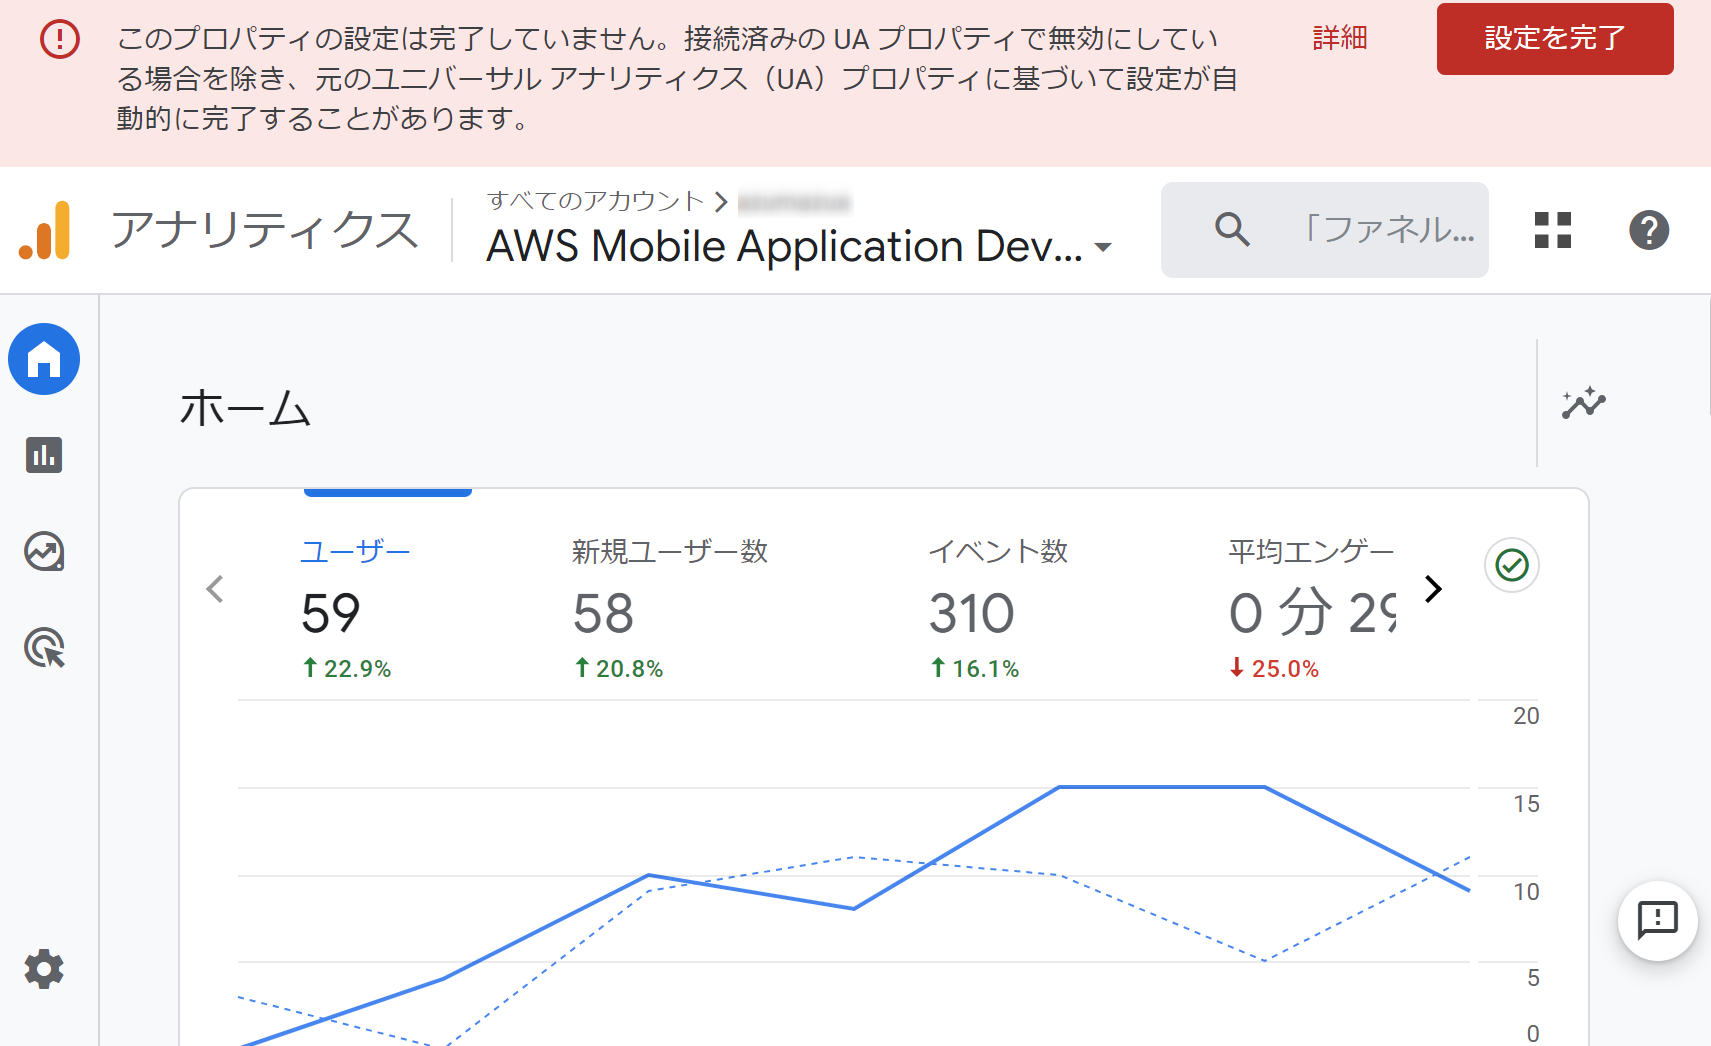Click the Google Analytics logo
This screenshot has width=1711, height=1046.
[x=45, y=230]
